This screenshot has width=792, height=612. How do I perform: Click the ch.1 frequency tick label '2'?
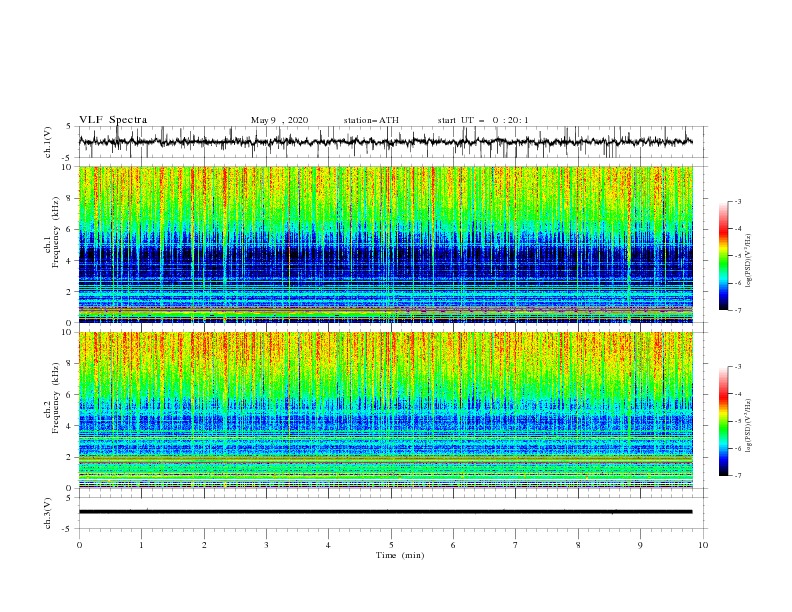coord(70,292)
